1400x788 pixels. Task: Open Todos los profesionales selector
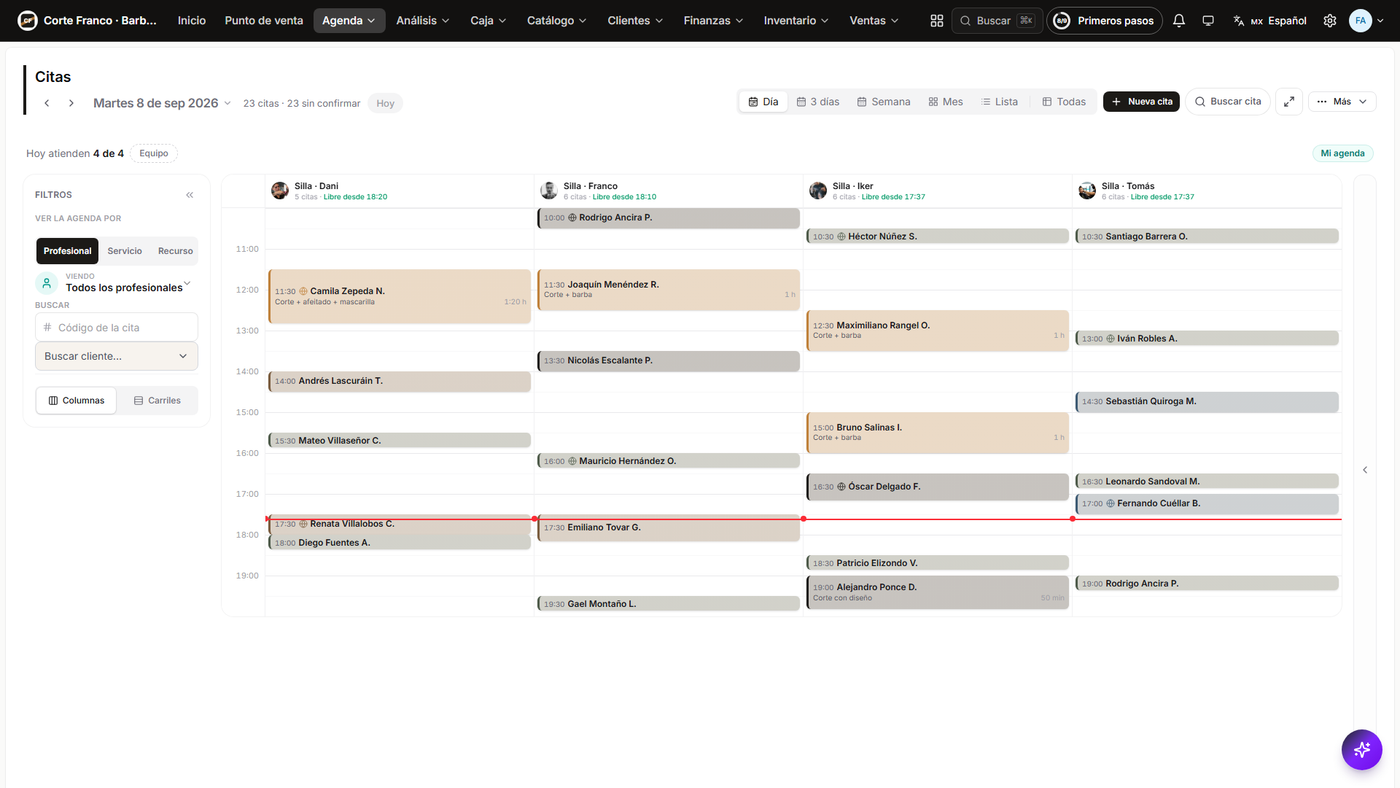pyautogui.click(x=116, y=283)
